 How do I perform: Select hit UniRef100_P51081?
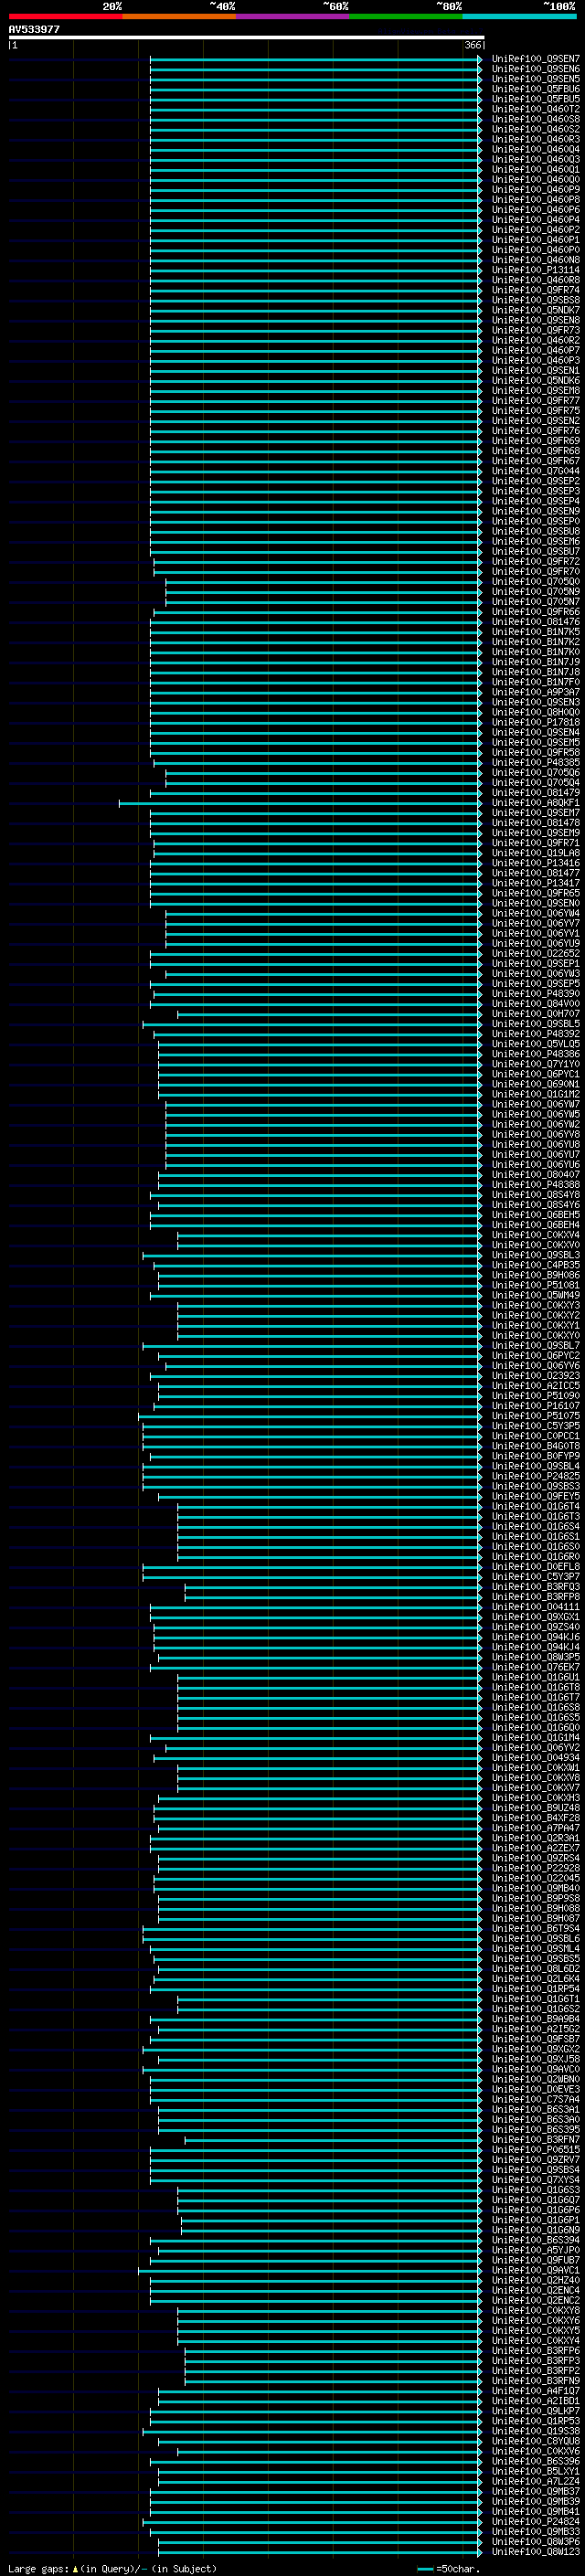(536, 1285)
